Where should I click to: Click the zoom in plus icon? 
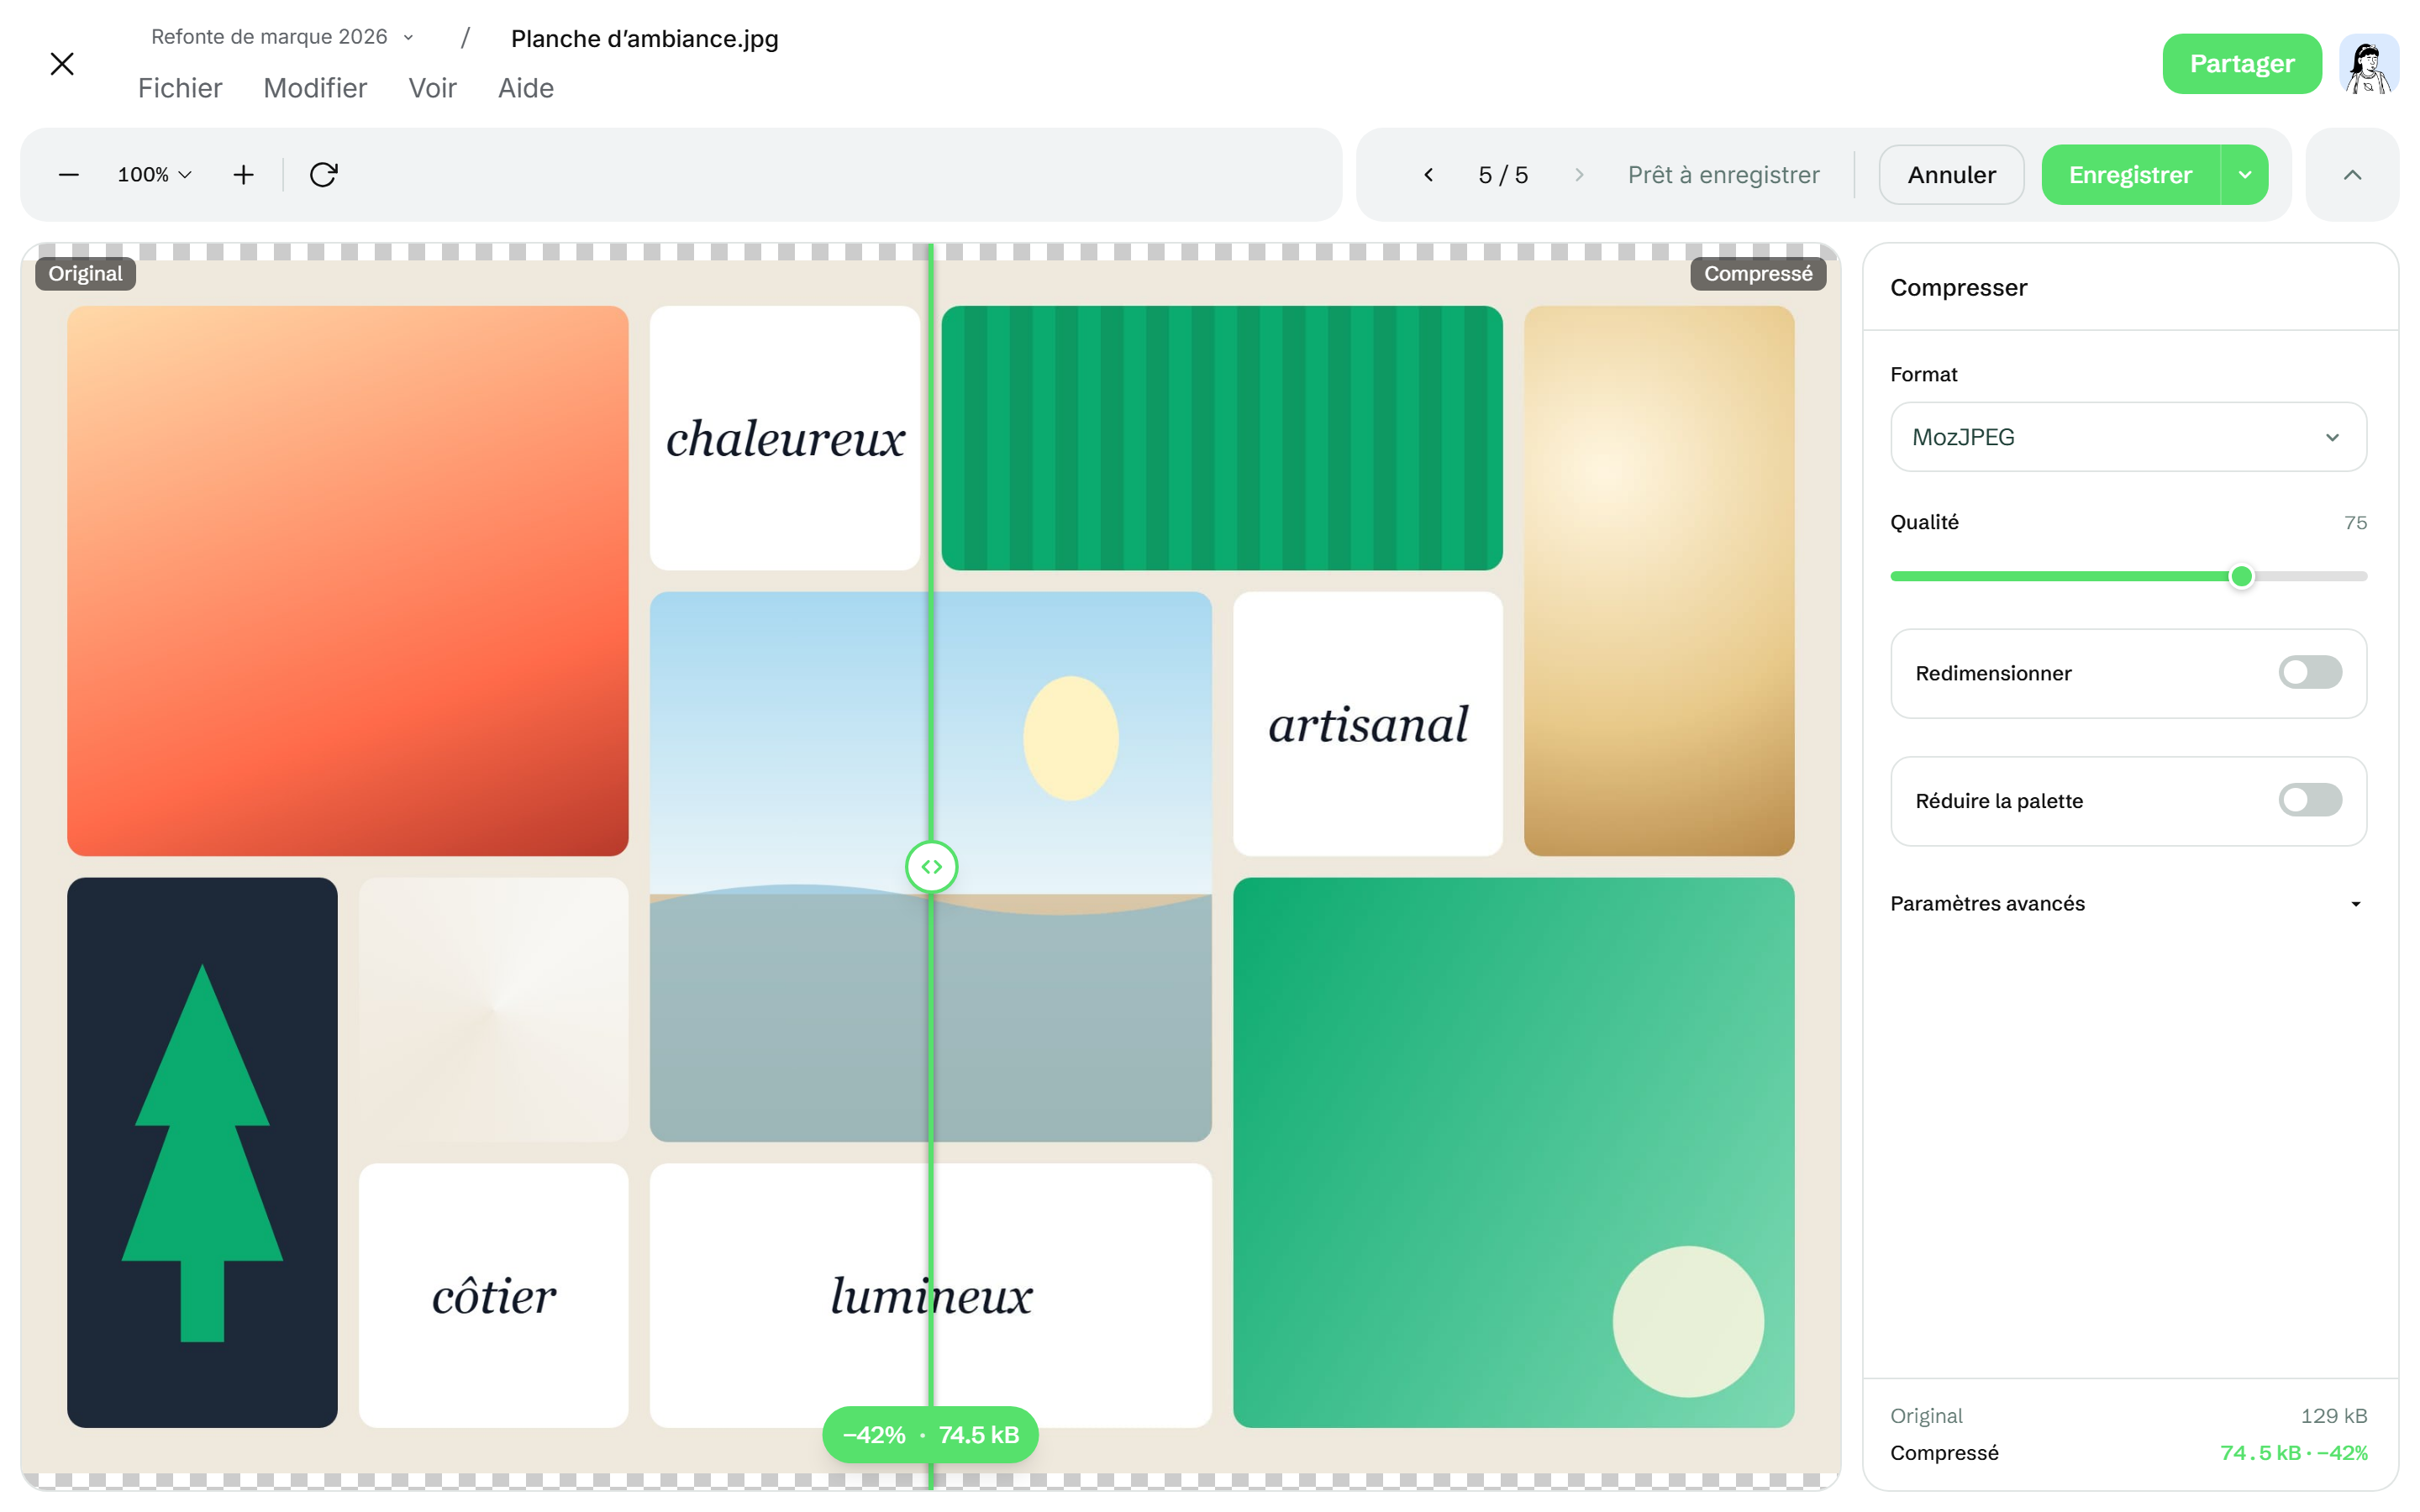(x=243, y=175)
